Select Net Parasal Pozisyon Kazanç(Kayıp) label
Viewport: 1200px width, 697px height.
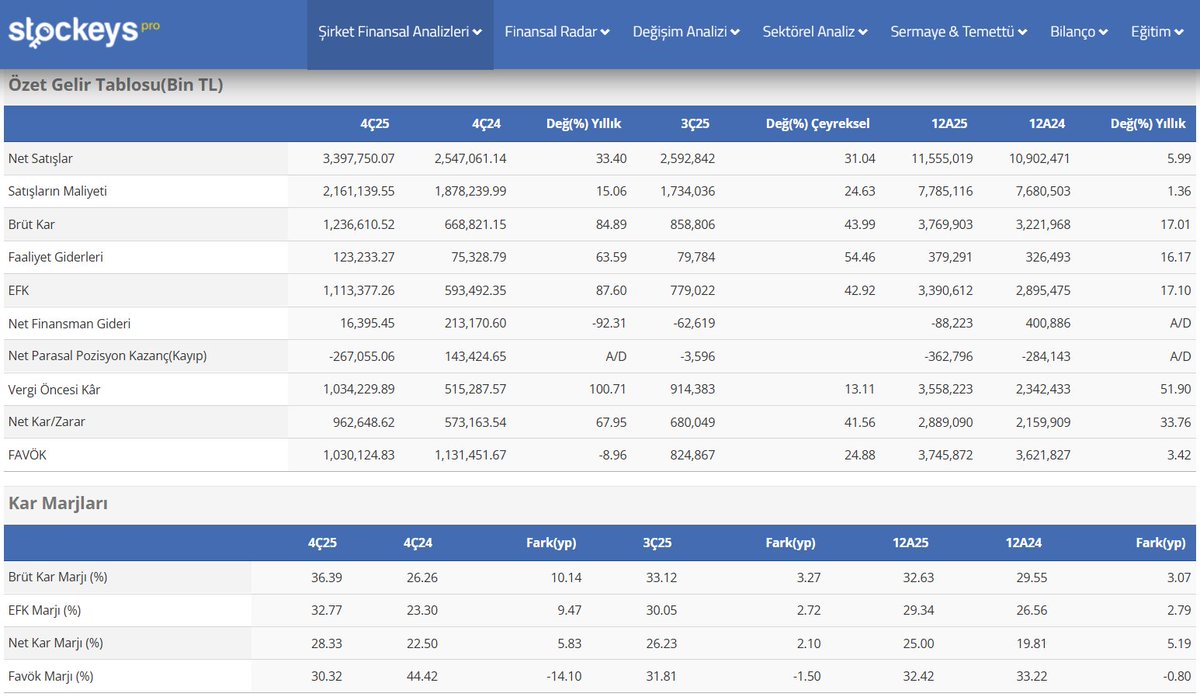tap(107, 356)
